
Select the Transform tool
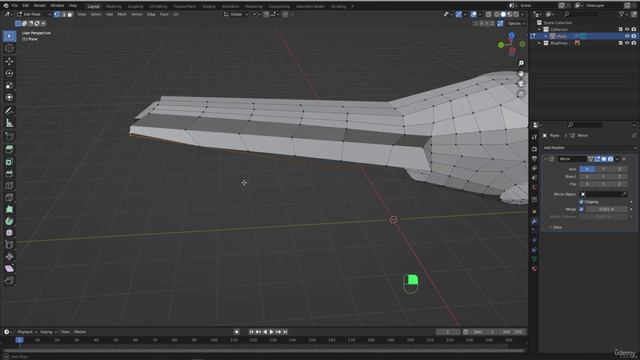[x=9, y=98]
